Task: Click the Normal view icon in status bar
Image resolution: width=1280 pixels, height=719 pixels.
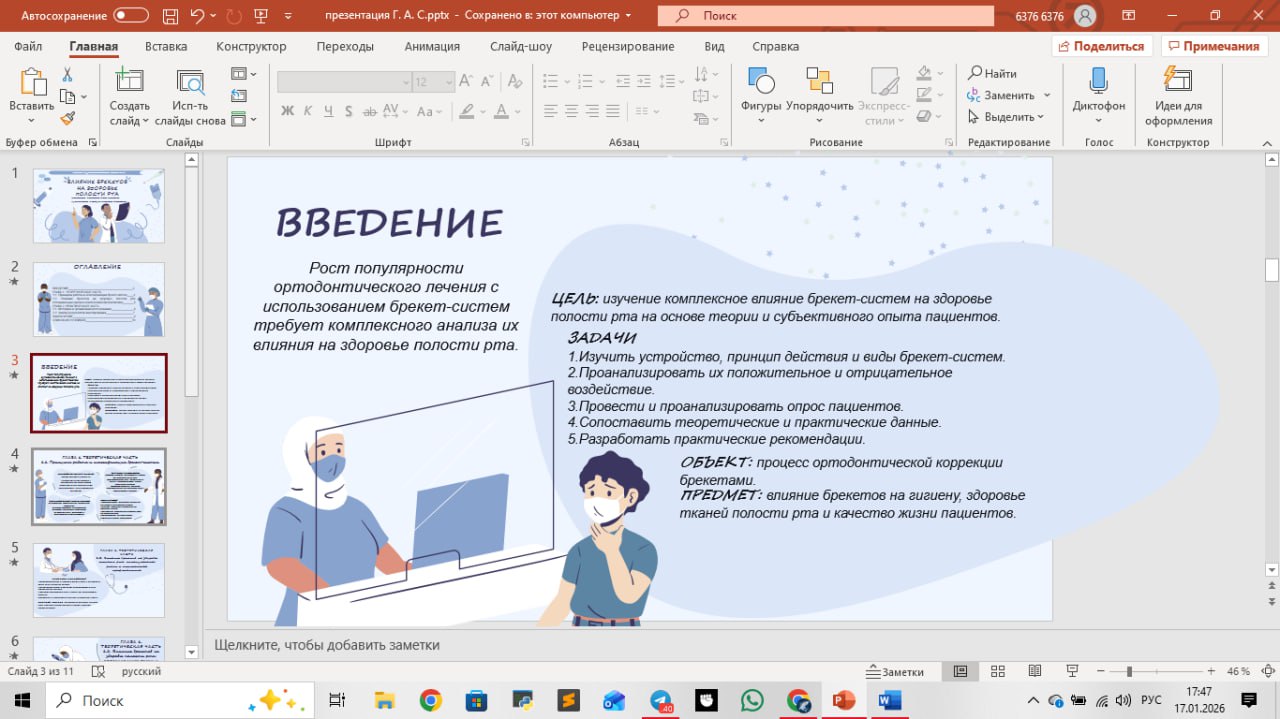Action: click(x=960, y=671)
